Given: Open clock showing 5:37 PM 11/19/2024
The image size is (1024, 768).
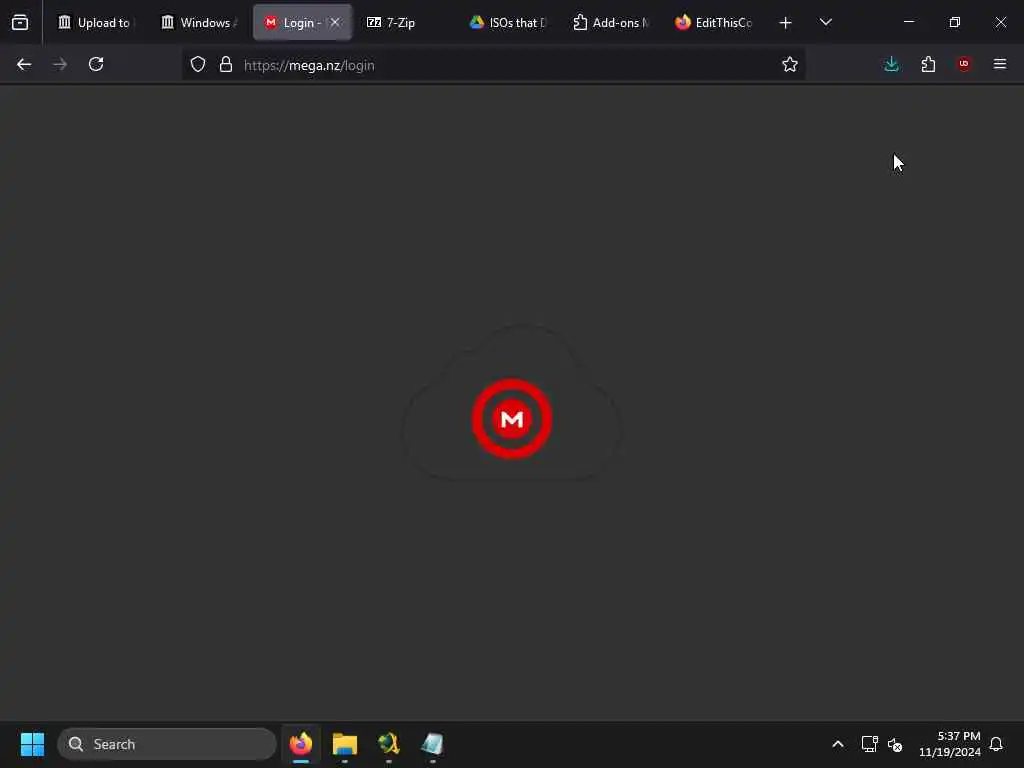Looking at the screenshot, I should coord(950,744).
